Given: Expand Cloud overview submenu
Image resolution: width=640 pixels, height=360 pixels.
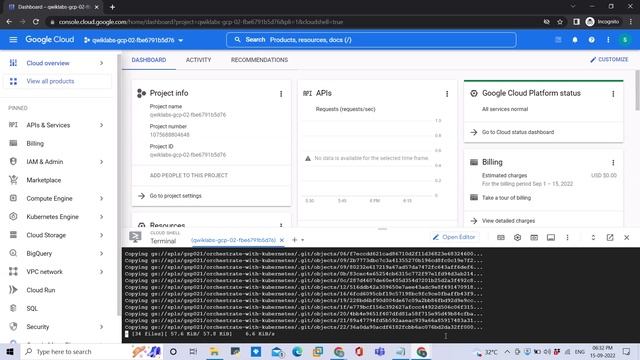Looking at the screenshot, I should [x=101, y=63].
